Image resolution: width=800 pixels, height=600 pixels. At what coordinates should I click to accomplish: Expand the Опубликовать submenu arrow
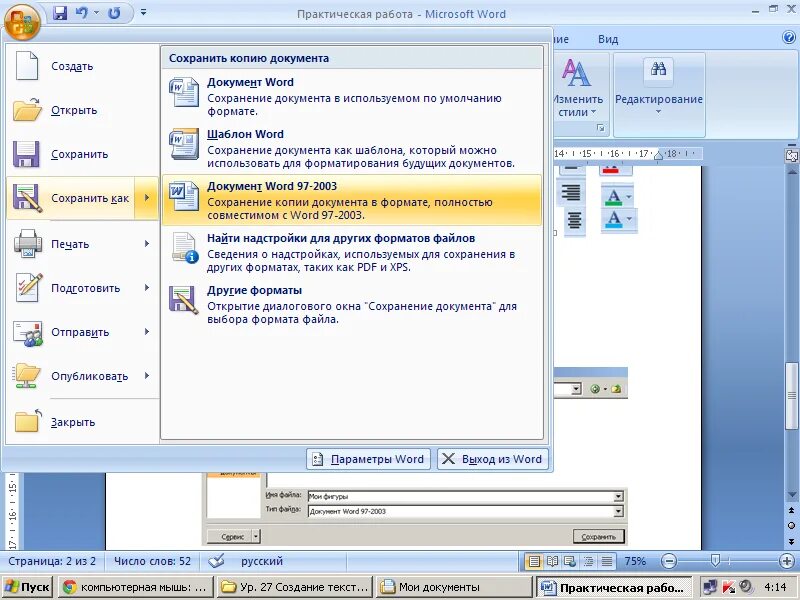click(x=147, y=376)
